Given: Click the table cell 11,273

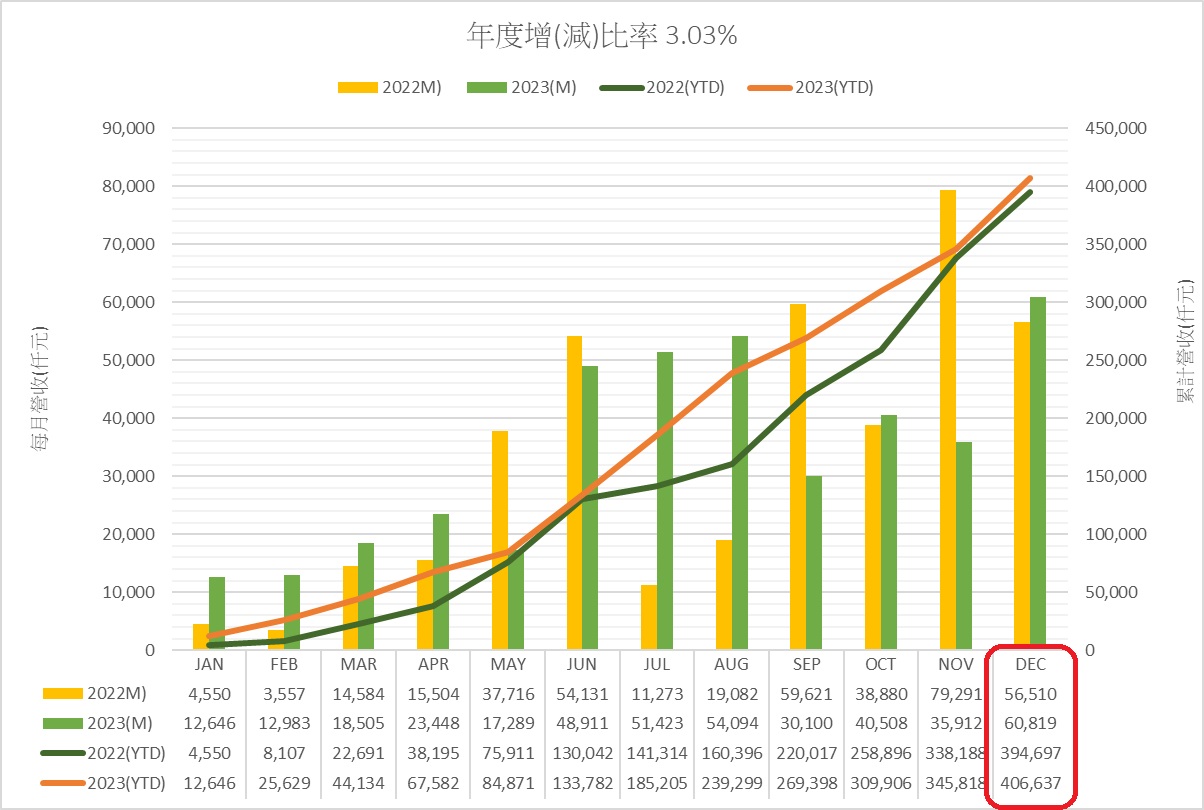Looking at the screenshot, I should (656, 694).
